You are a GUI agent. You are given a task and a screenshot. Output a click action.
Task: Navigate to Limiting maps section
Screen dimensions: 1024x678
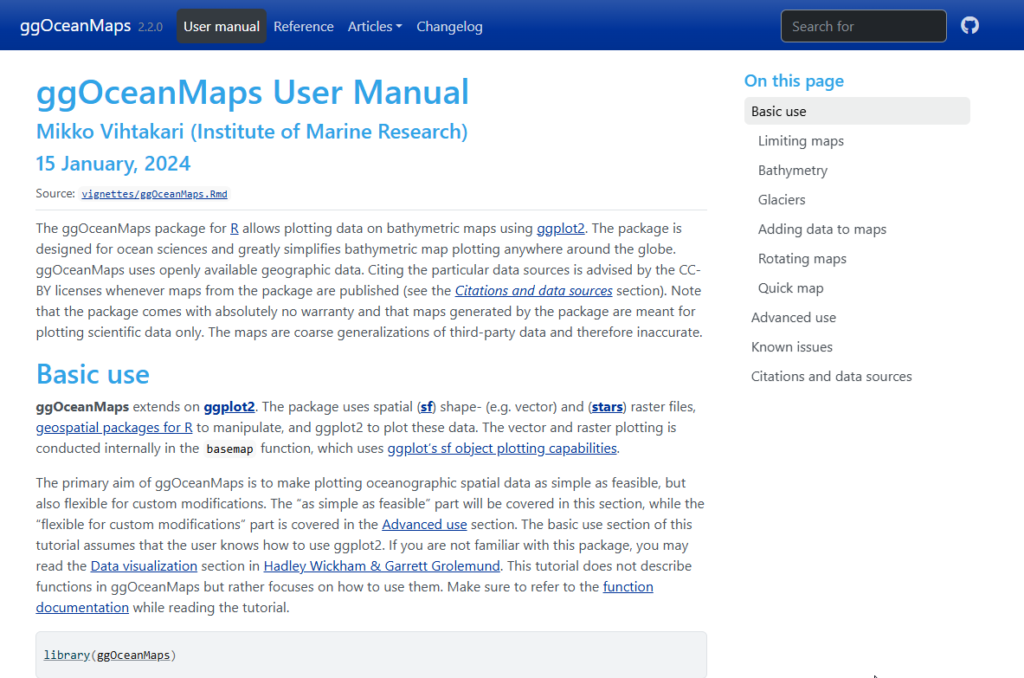coord(800,141)
